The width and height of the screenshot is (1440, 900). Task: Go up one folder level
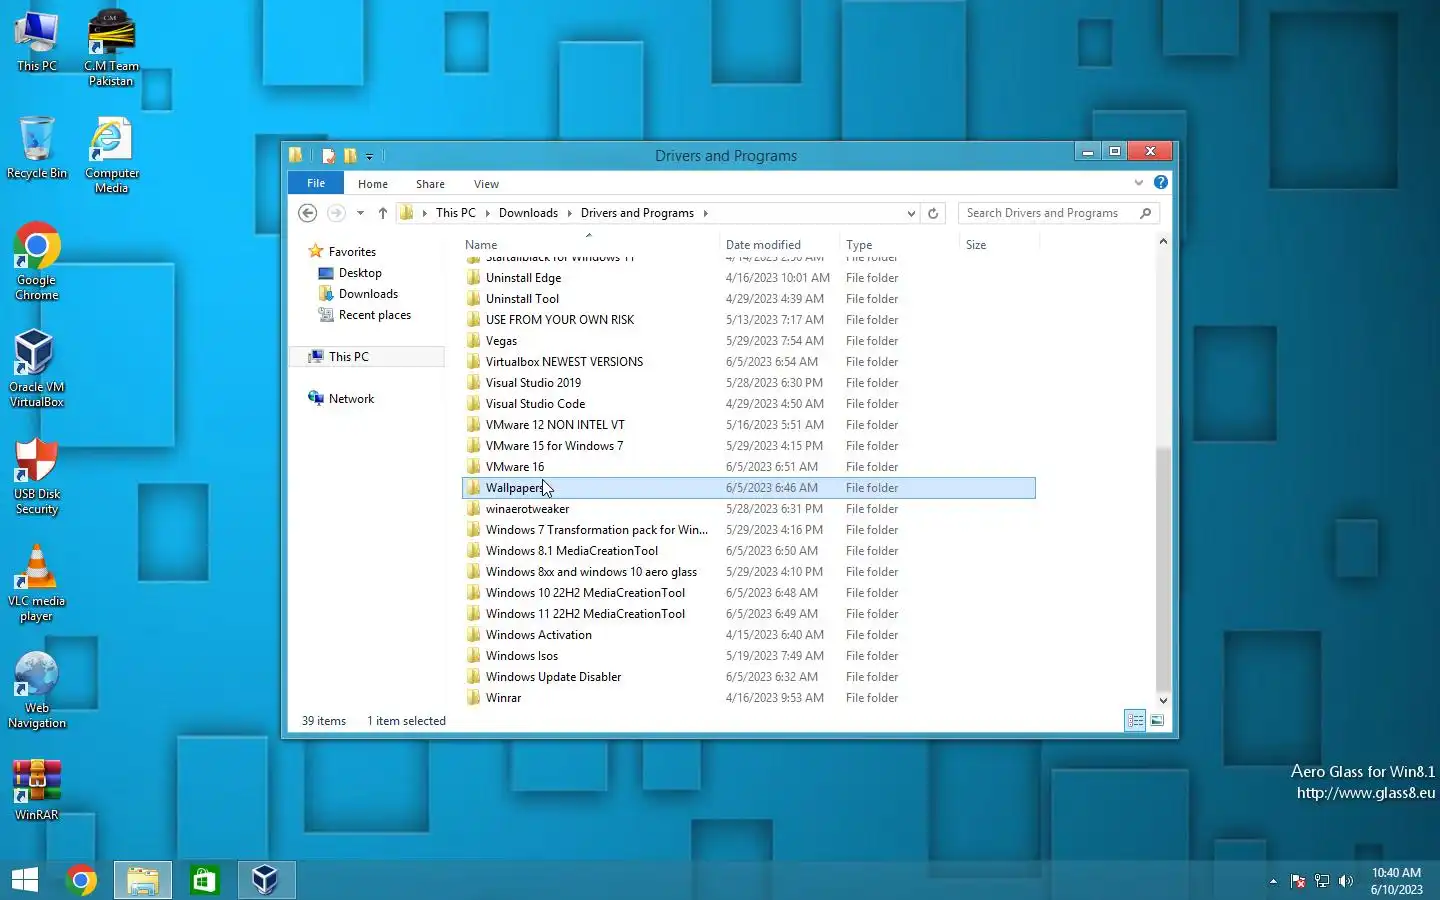(382, 213)
